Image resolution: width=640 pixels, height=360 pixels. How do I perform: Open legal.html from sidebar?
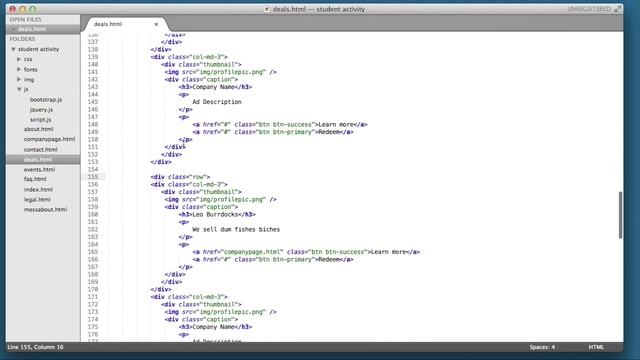pyautogui.click(x=37, y=200)
